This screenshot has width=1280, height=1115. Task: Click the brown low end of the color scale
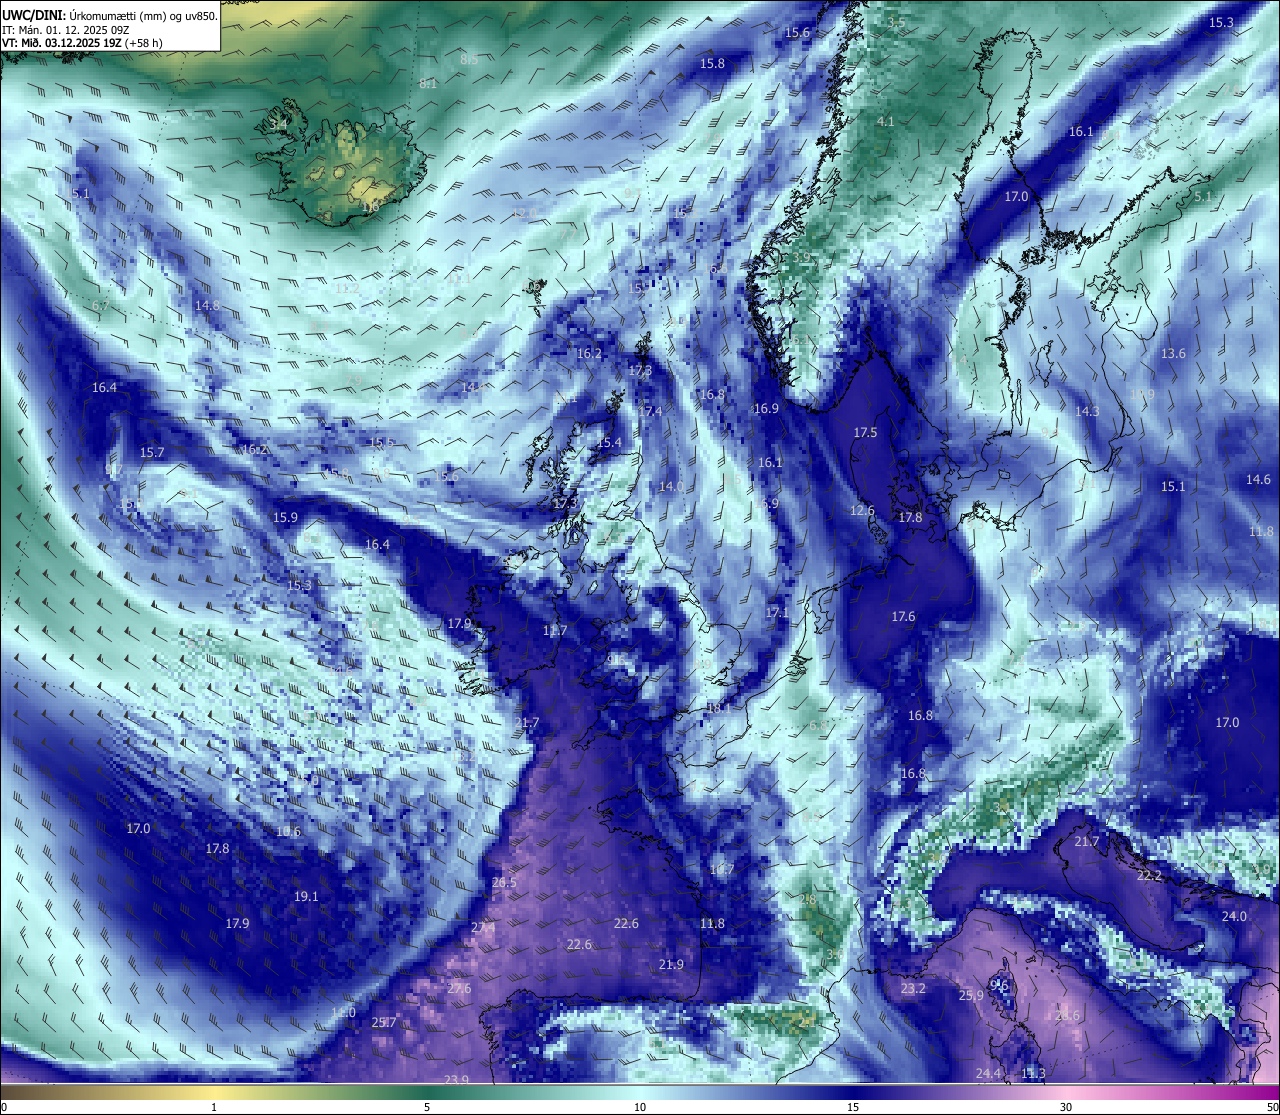[x=15, y=1092]
